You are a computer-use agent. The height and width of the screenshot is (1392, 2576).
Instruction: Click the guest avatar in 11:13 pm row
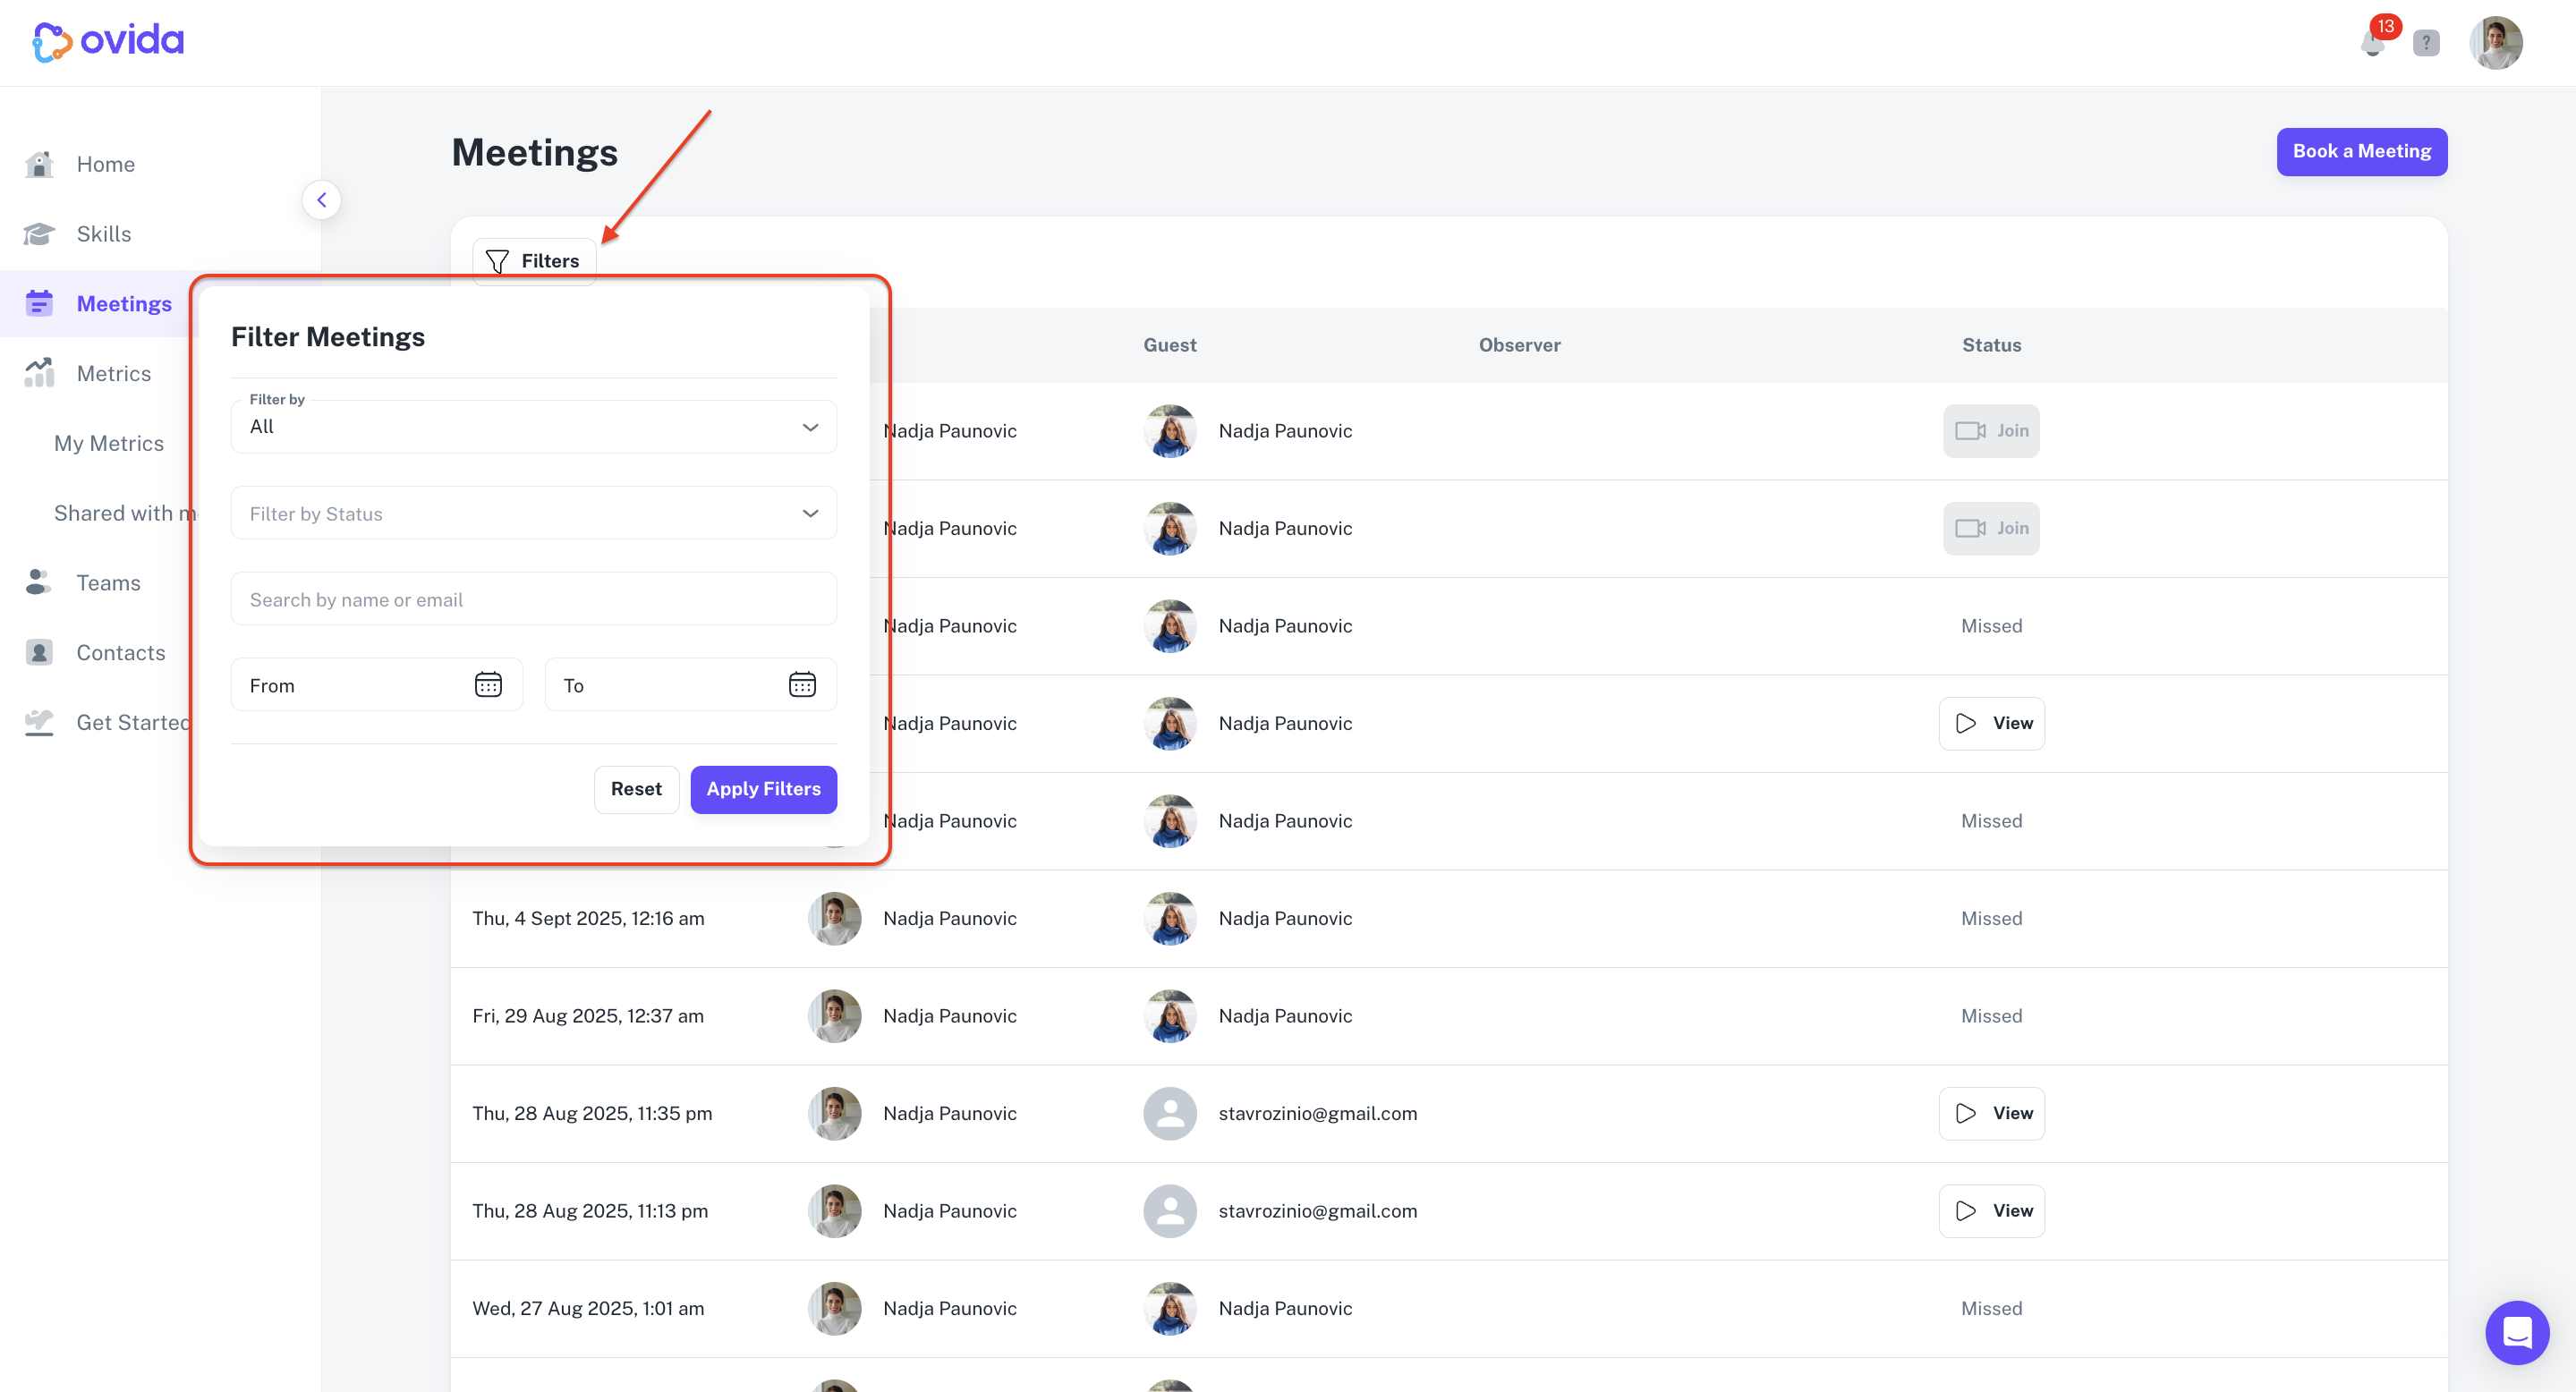click(x=1169, y=1211)
